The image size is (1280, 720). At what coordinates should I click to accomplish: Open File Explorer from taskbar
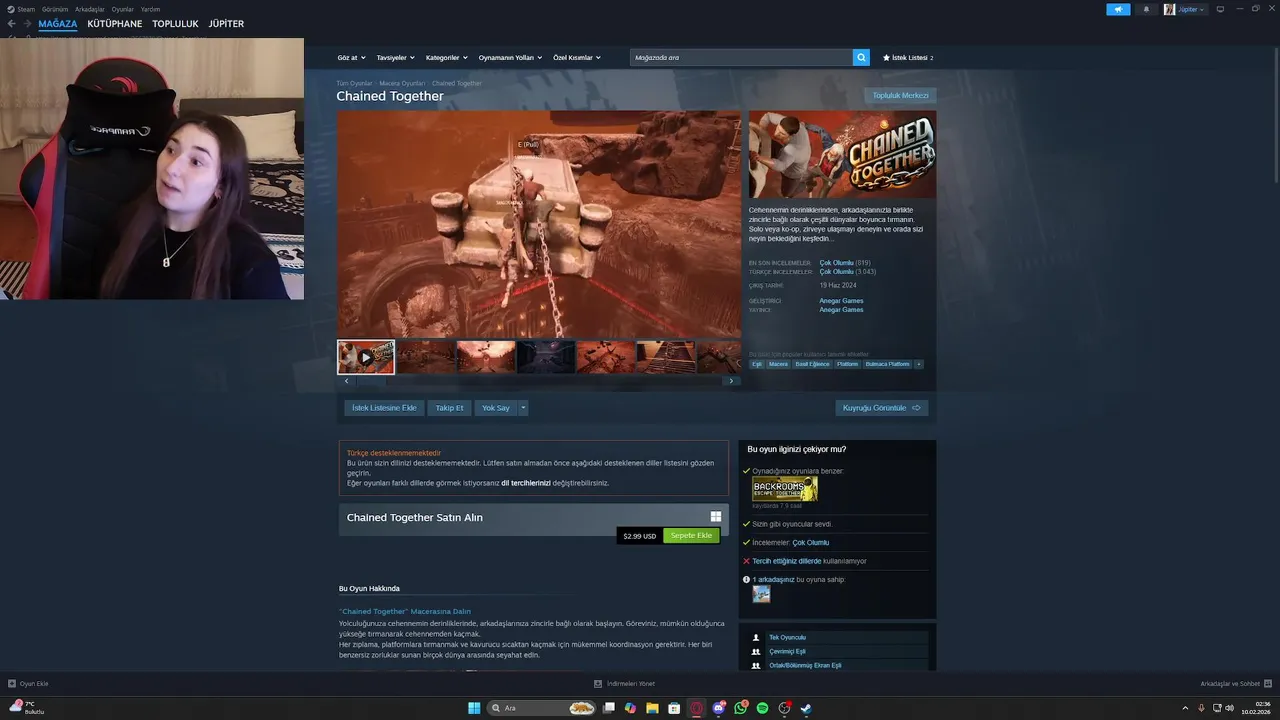coord(652,708)
